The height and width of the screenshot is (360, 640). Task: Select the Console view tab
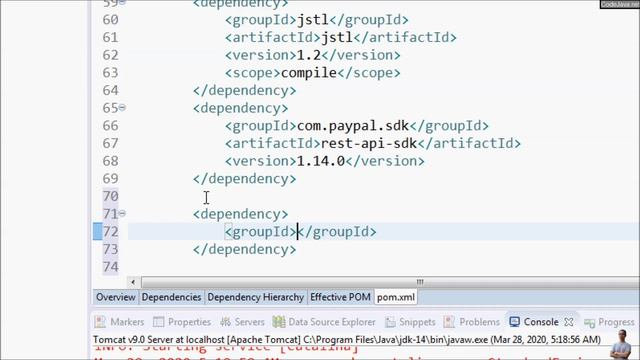[x=541, y=322]
